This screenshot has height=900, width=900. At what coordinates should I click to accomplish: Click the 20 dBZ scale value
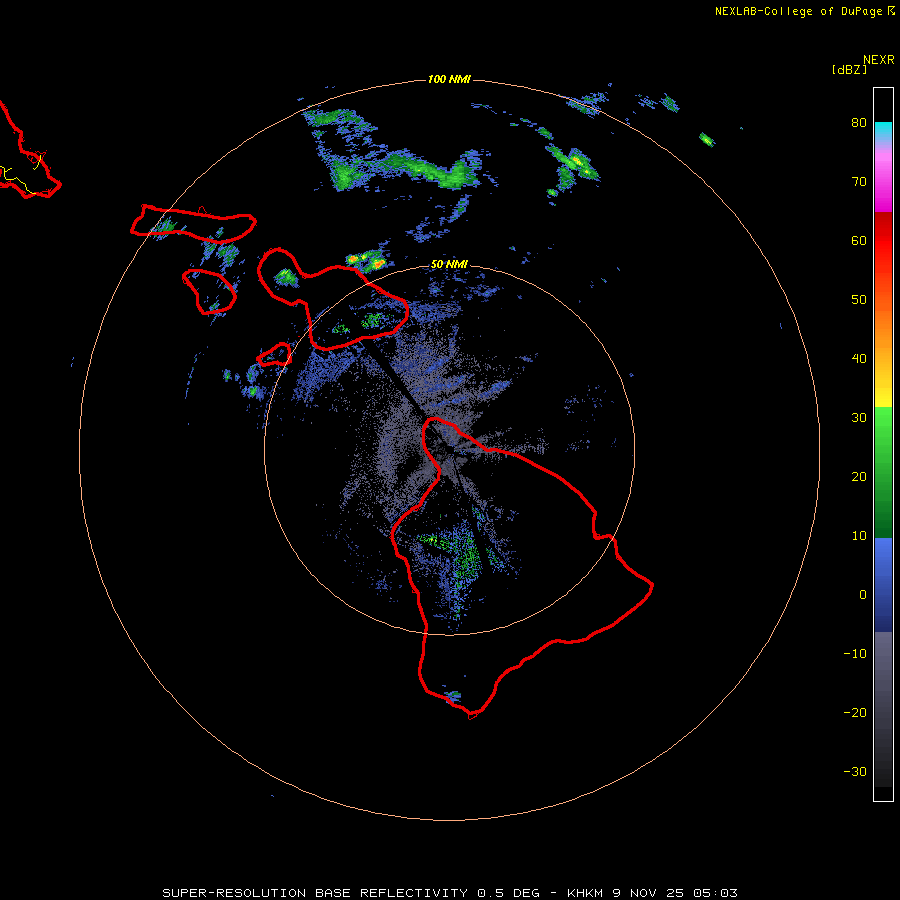click(x=859, y=477)
